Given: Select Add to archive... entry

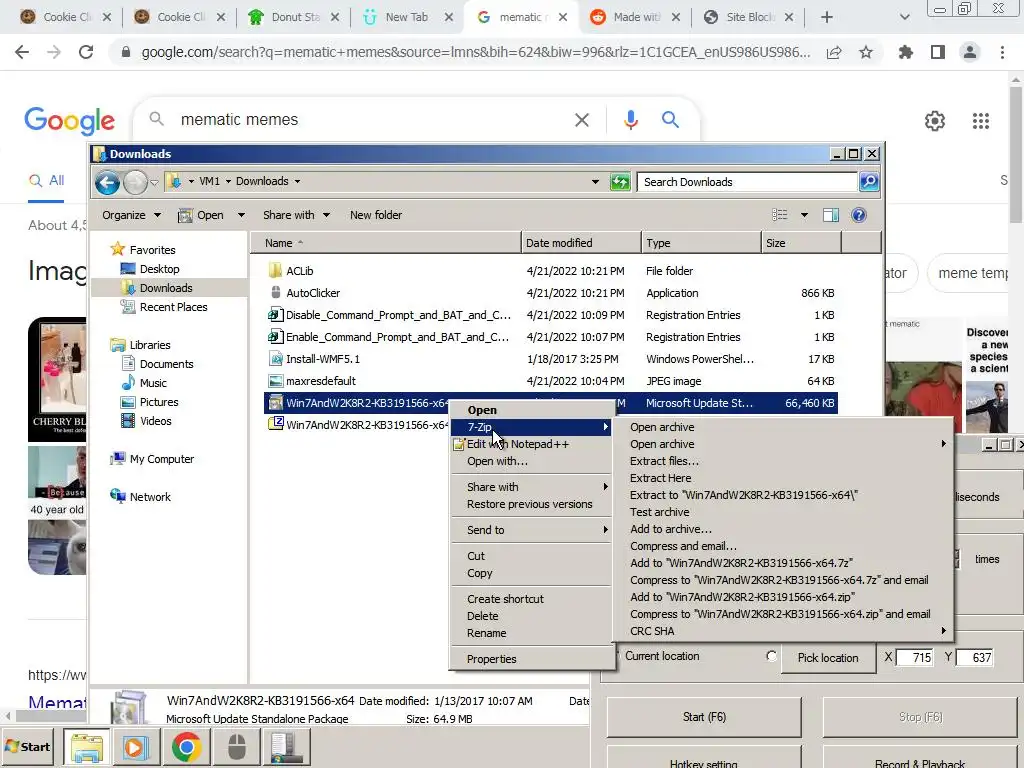Looking at the screenshot, I should (x=671, y=529).
